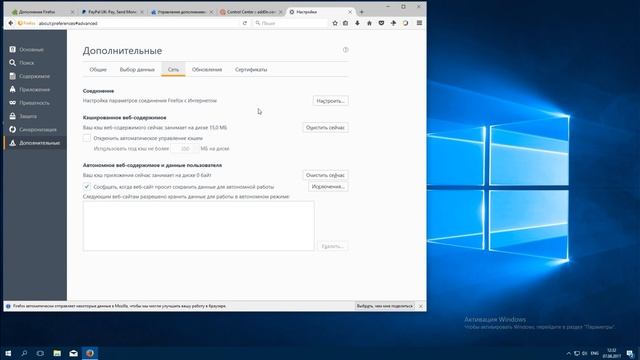Image resolution: width=640 pixels, height=360 pixels.
Task: Close the Дополнения Firefox tab
Action: (72, 12)
